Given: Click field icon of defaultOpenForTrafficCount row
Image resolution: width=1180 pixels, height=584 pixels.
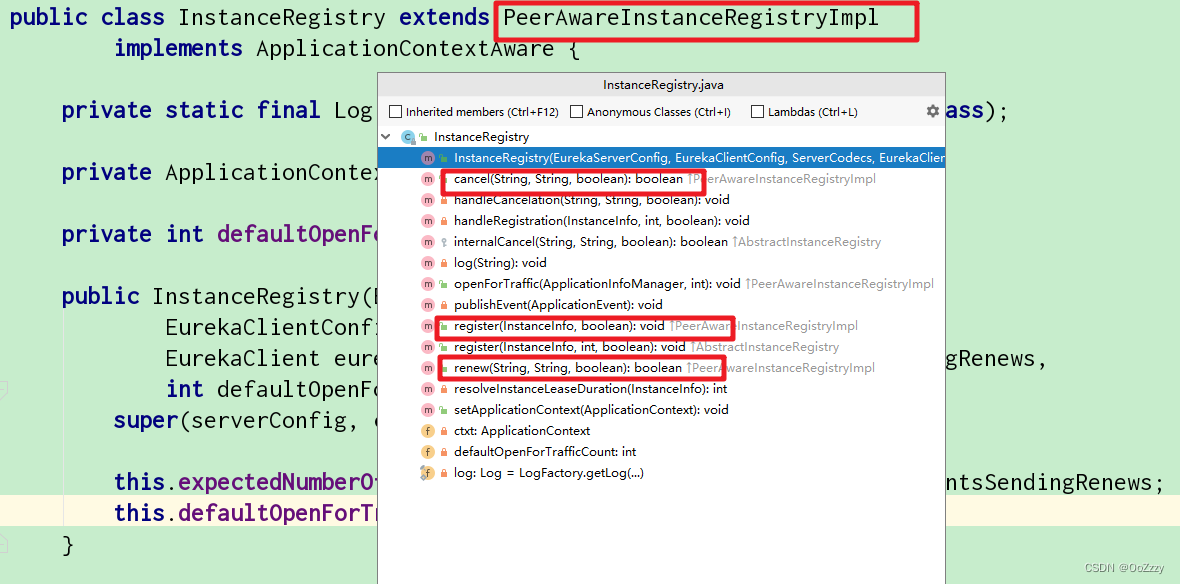Looking at the screenshot, I should click(x=427, y=452).
